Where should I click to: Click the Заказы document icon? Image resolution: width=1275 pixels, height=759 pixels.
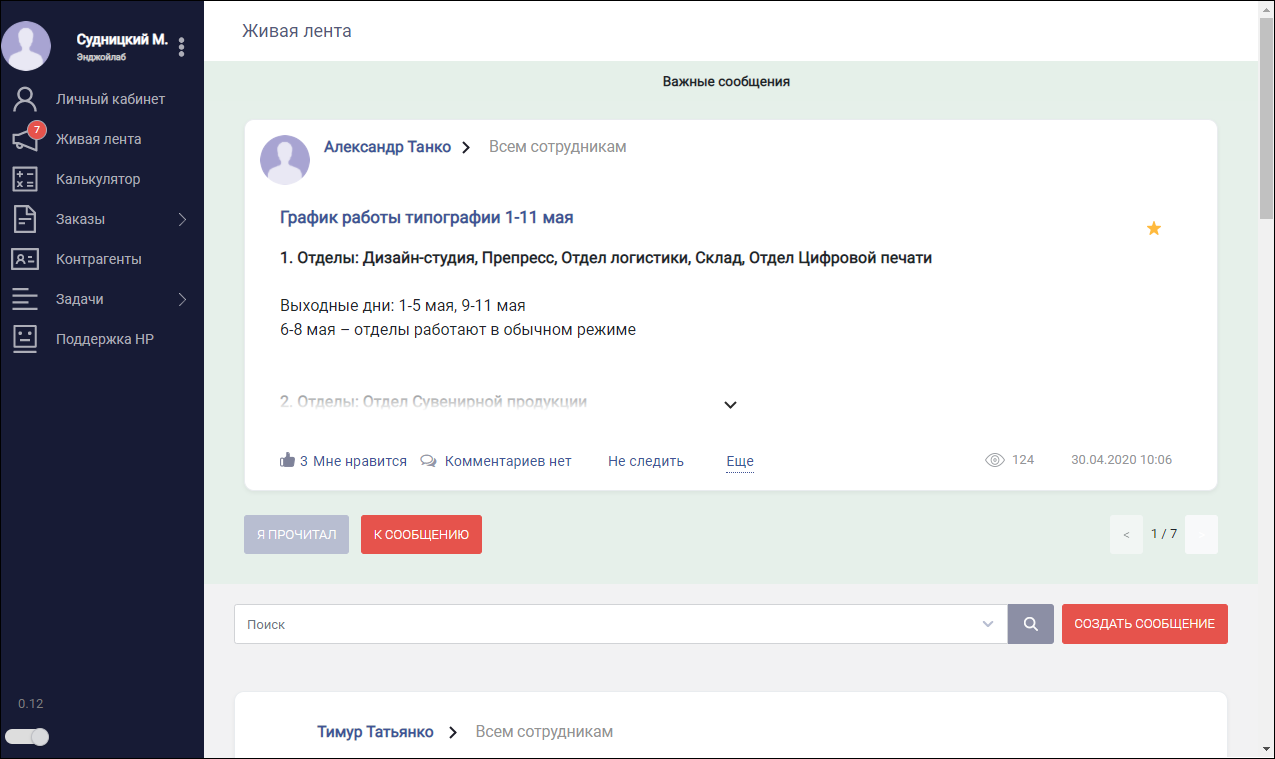(x=25, y=219)
